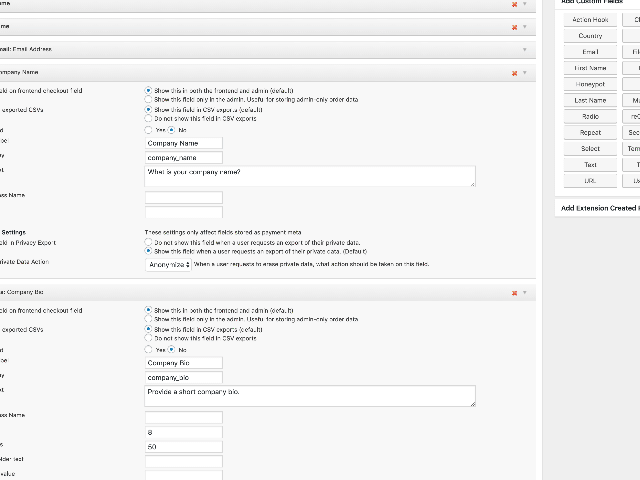Delete the Company Name field with red X
This screenshot has height=480, width=640.
point(514,73)
